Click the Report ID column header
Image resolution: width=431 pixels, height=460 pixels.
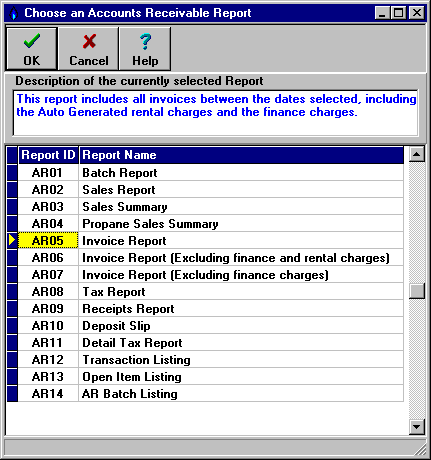48,155
